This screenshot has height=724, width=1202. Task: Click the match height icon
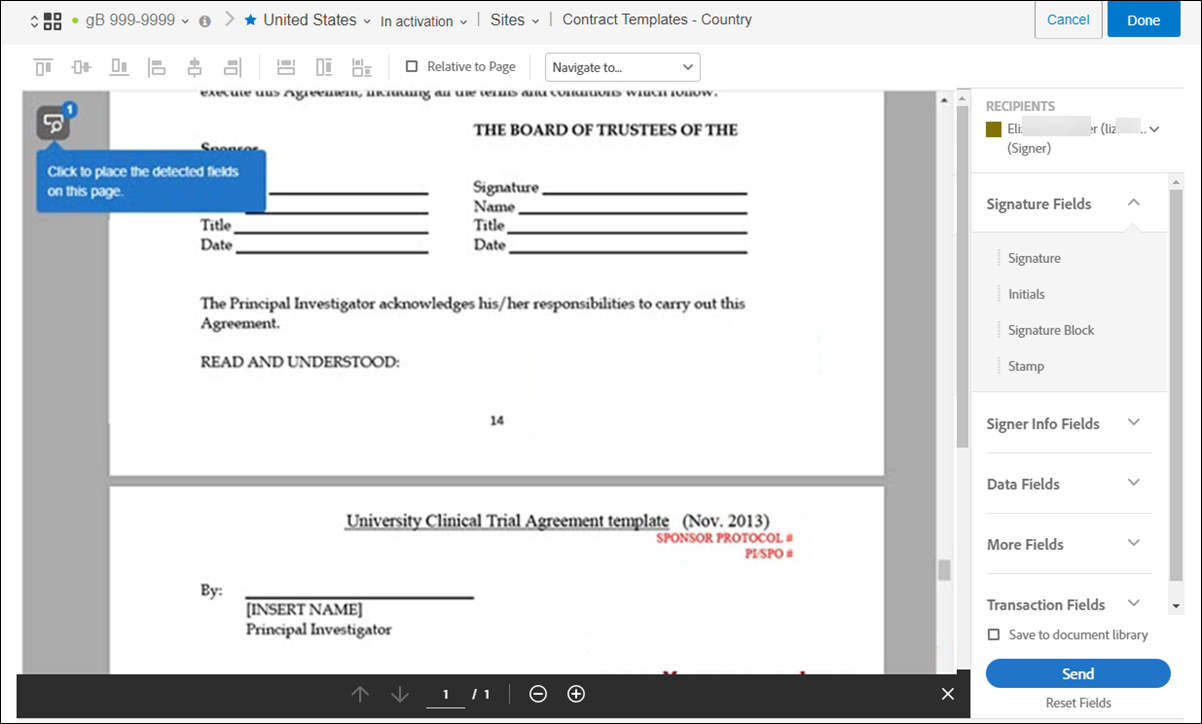[324, 67]
